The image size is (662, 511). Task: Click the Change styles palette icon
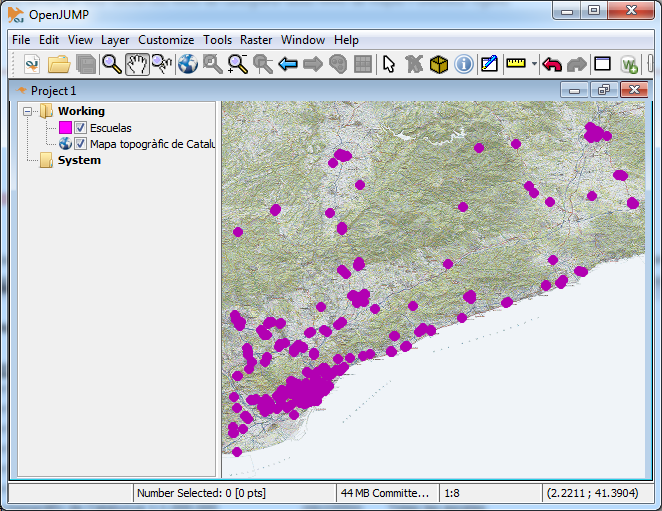click(x=338, y=64)
